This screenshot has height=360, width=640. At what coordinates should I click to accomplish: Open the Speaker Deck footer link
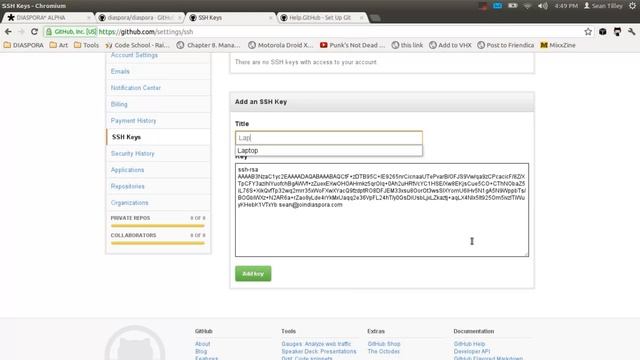click(318, 351)
